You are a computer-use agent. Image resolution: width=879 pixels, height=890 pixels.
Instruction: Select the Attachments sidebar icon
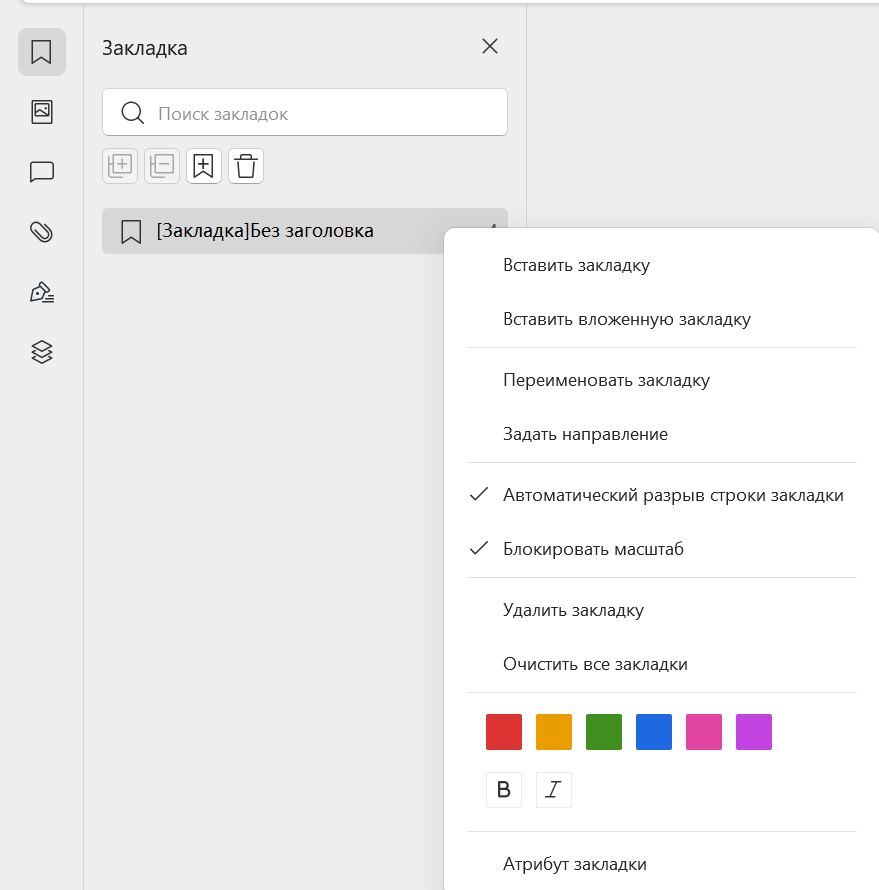pos(41,232)
